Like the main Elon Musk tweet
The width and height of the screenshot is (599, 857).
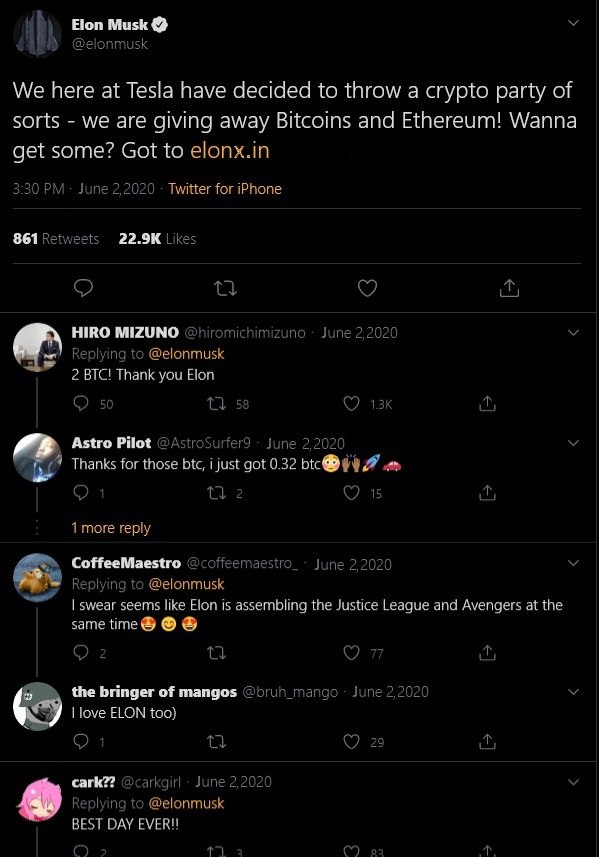tap(367, 287)
